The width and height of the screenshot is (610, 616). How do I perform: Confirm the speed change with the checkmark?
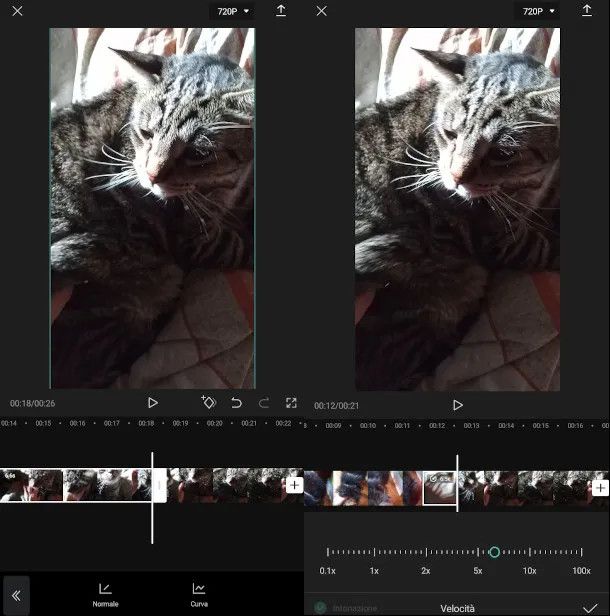pyautogui.click(x=589, y=607)
